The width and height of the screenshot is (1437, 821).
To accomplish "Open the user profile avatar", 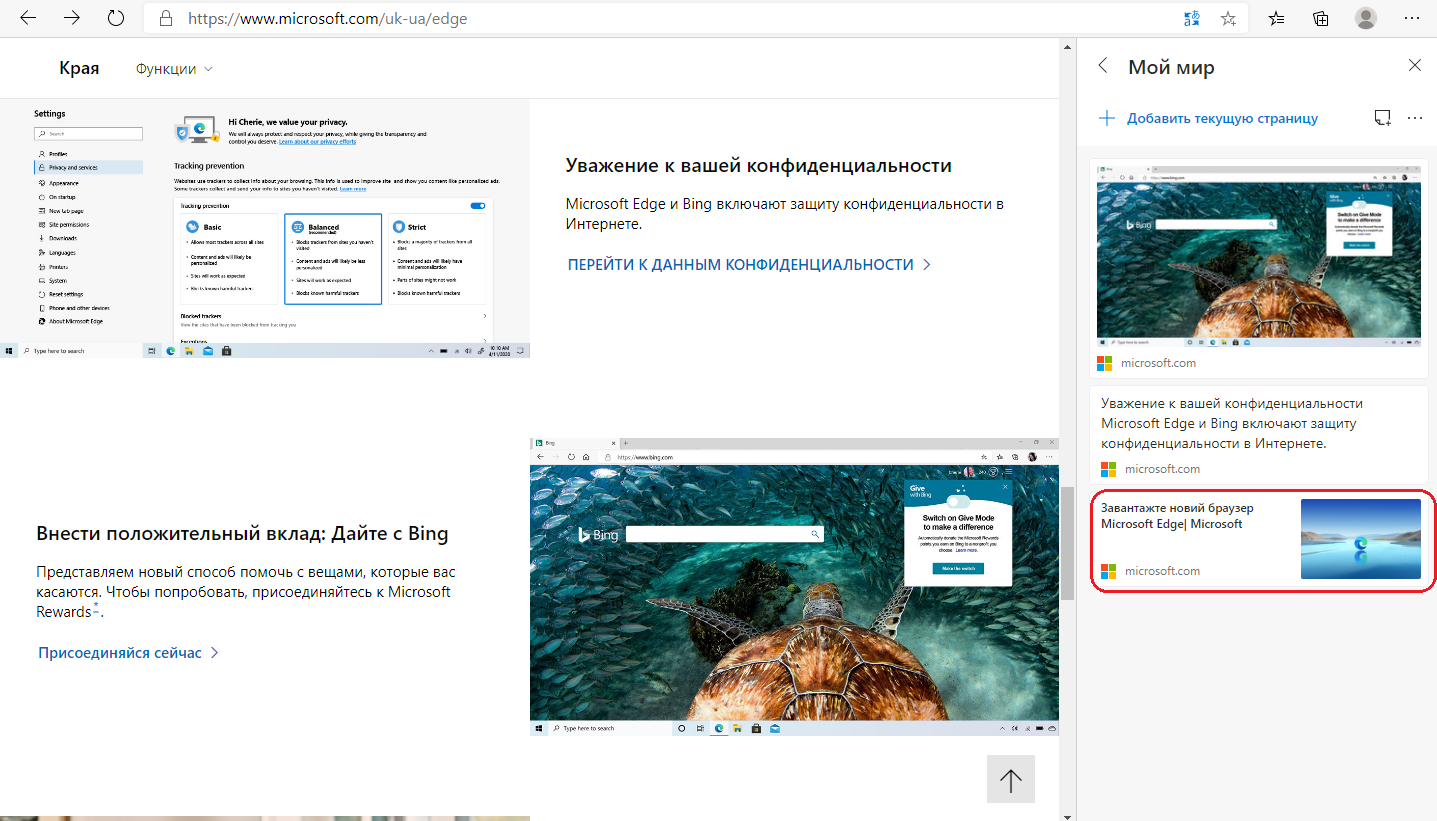I will click(x=1366, y=18).
